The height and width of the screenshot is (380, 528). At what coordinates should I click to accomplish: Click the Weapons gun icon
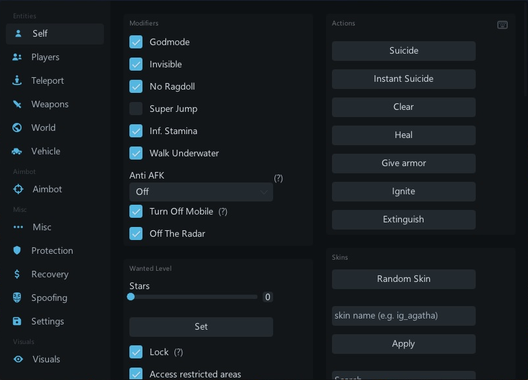pos(17,104)
